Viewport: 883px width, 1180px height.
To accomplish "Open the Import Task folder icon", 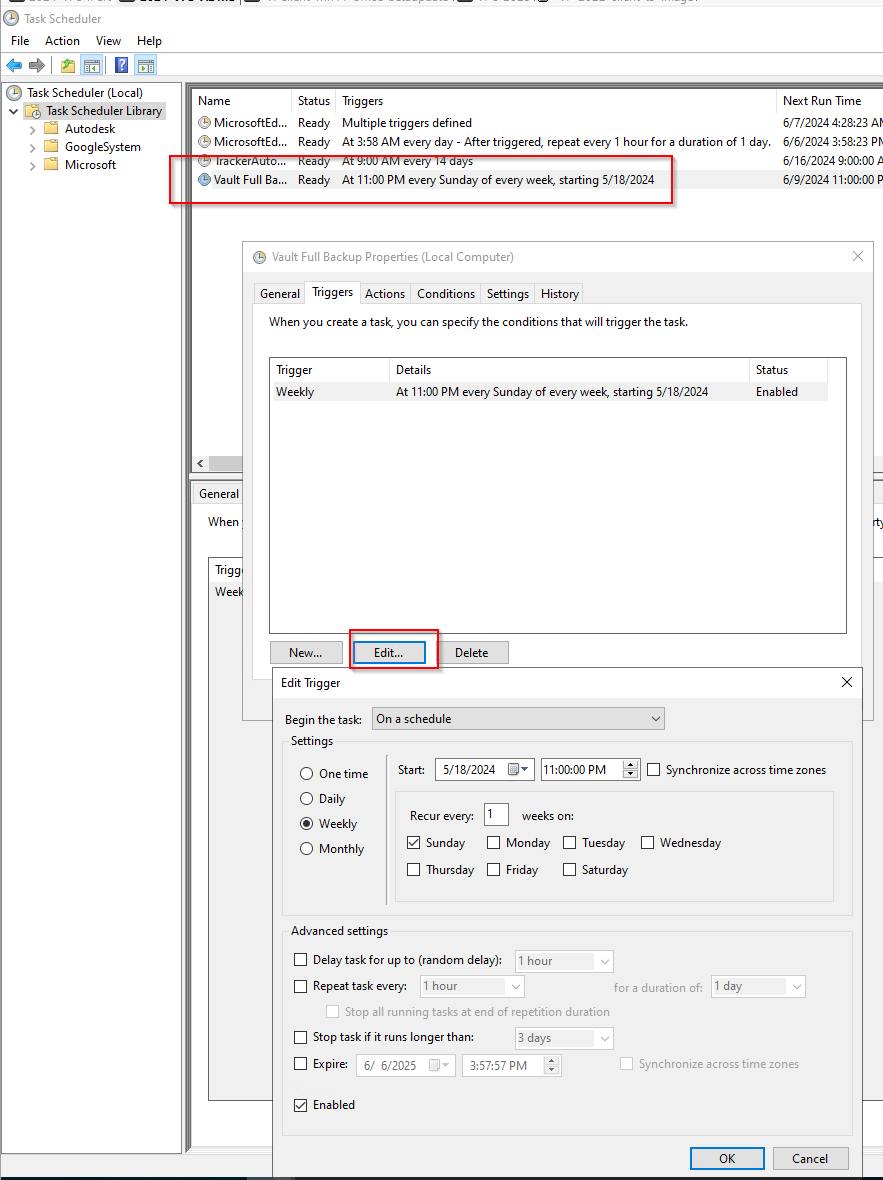I will 66,65.
